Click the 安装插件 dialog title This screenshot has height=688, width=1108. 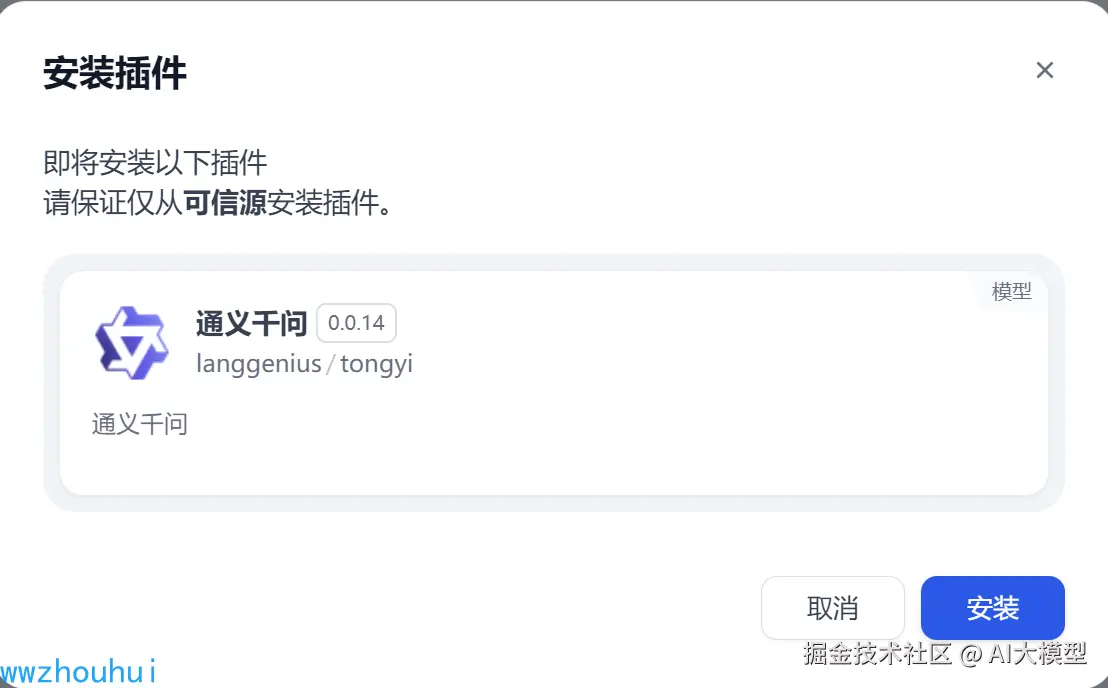pos(115,74)
